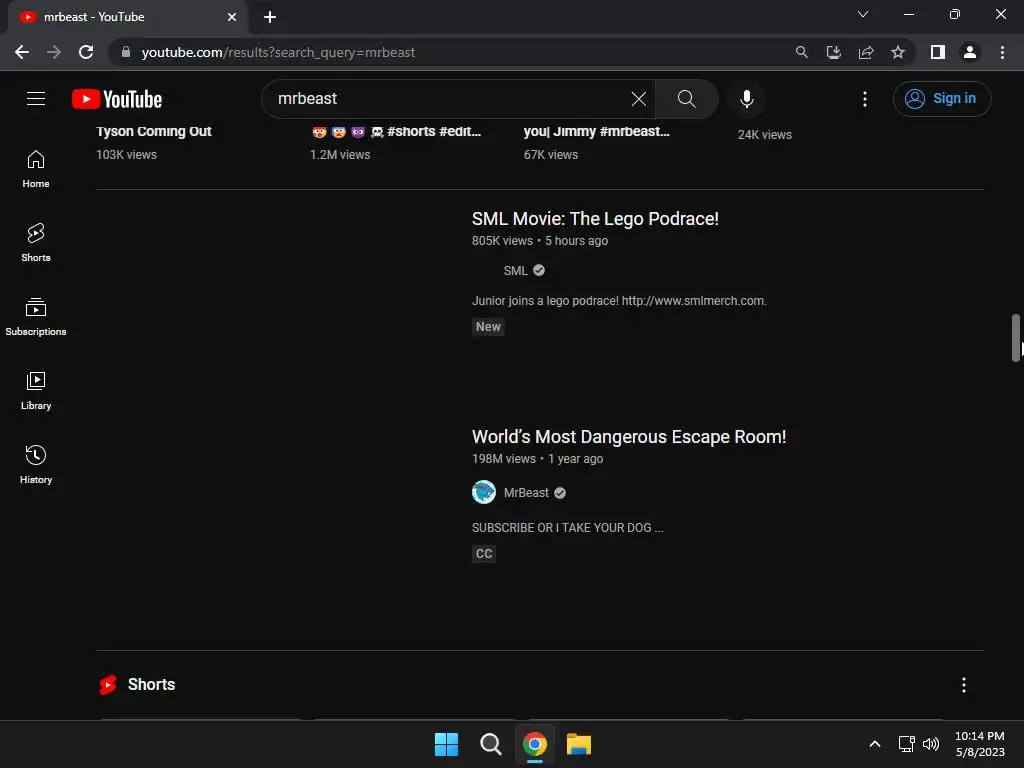
Task: Open the taskbar network icon
Action: (x=906, y=744)
